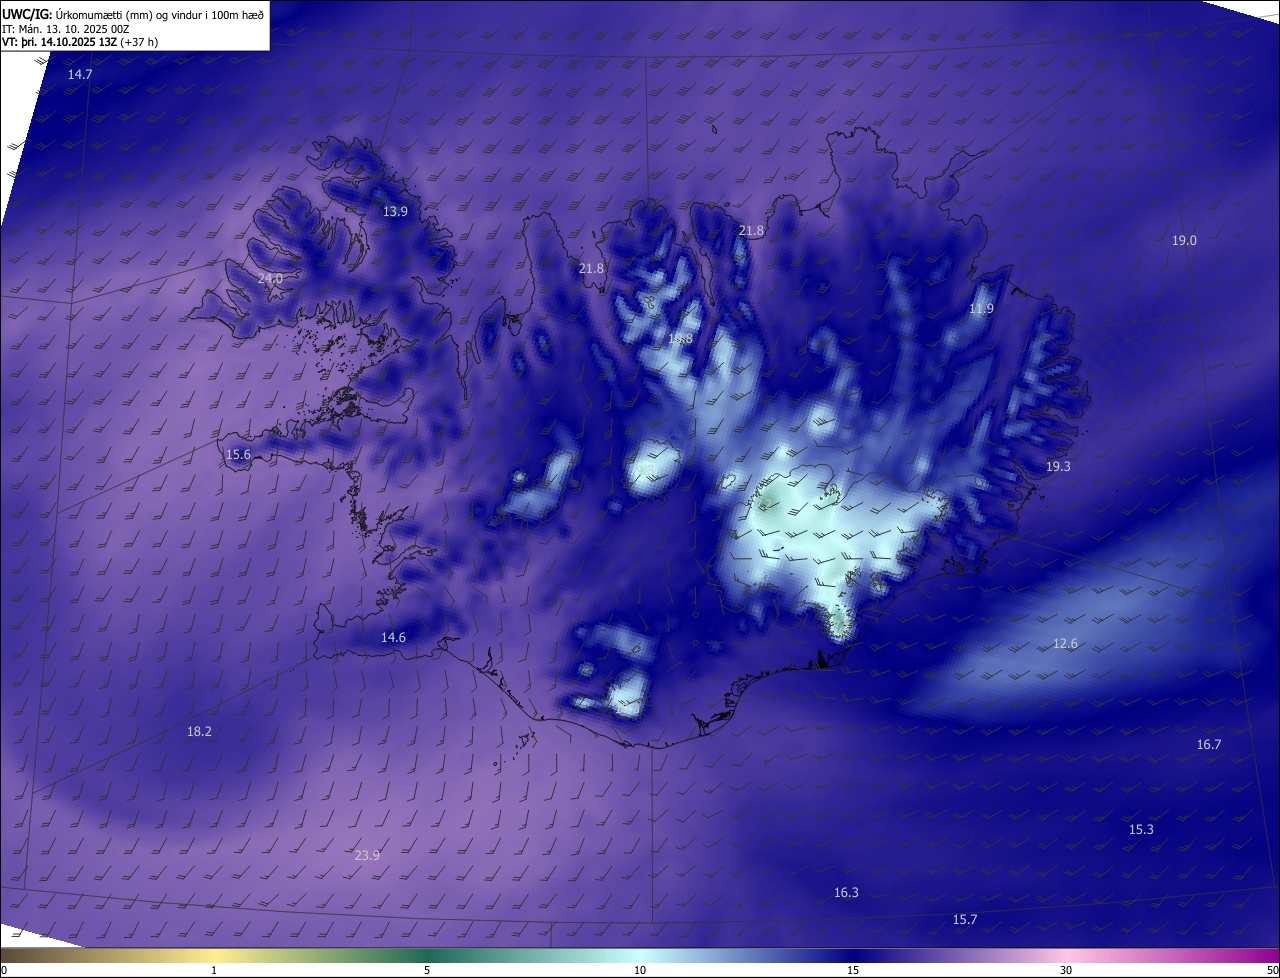This screenshot has height=978, width=1280.
Task: Click the "30" tick on the color scale
Action: tap(1066, 970)
